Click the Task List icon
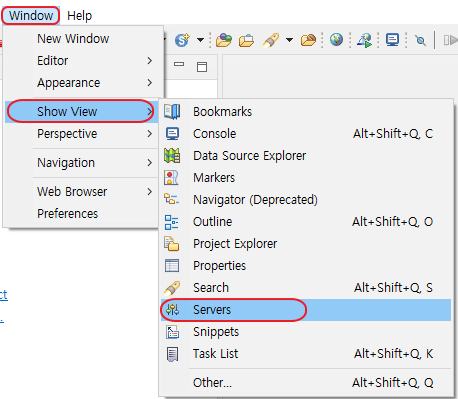 [172, 354]
